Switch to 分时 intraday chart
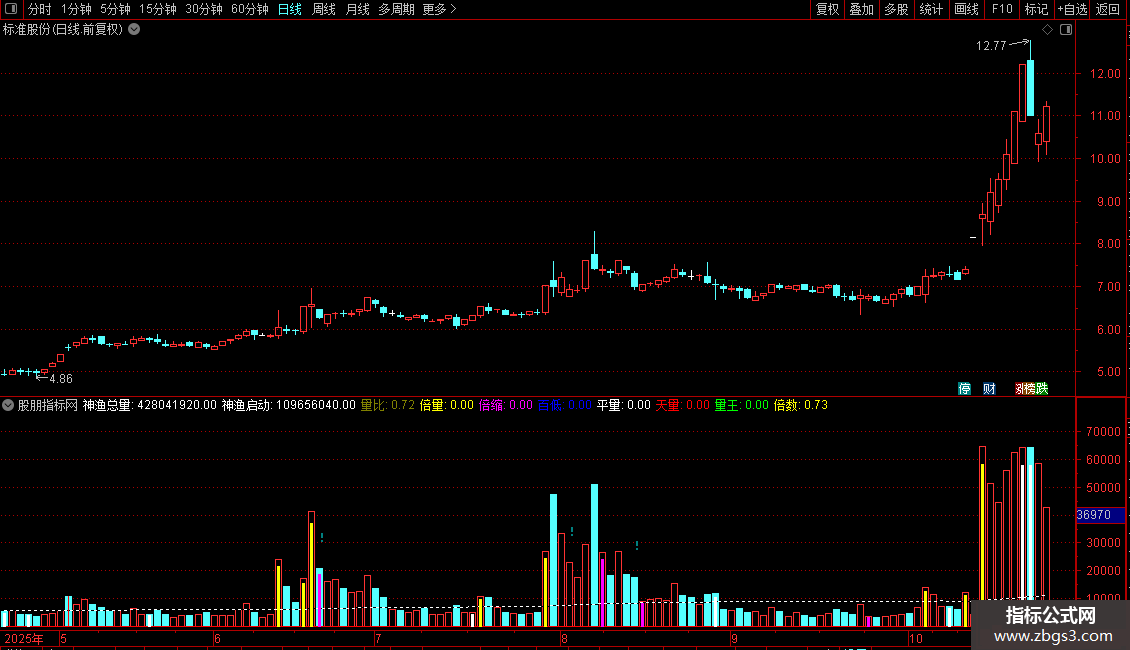Image resolution: width=1130 pixels, height=650 pixels. (x=39, y=9)
